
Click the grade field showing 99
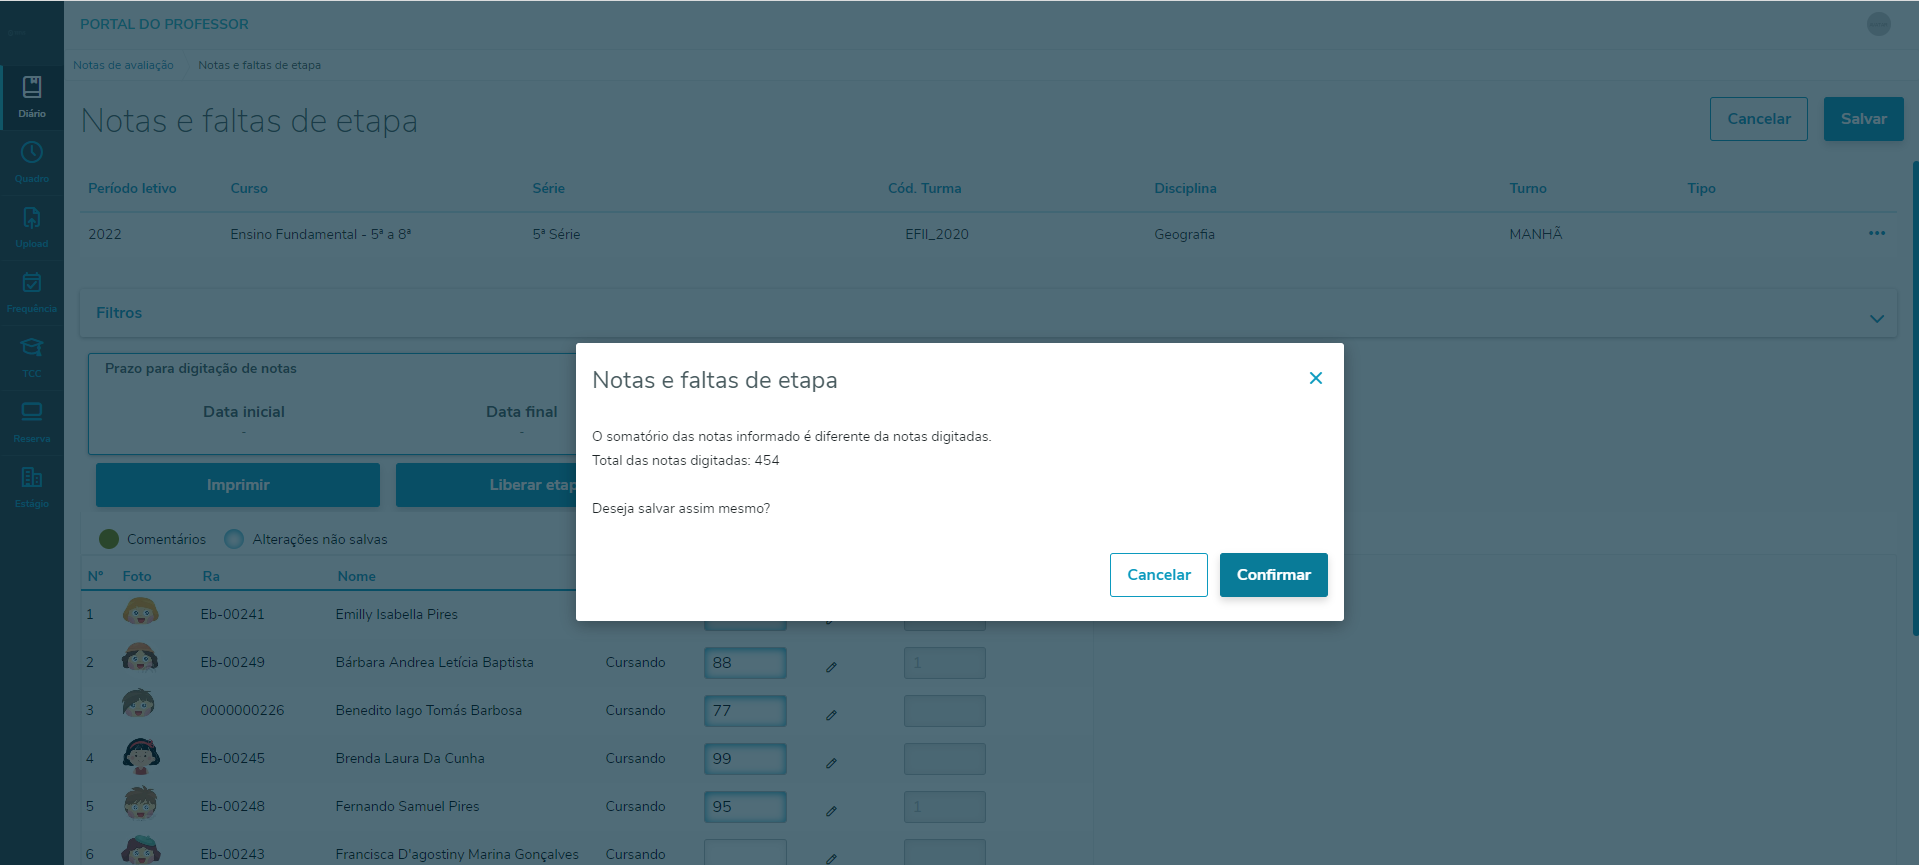click(745, 759)
